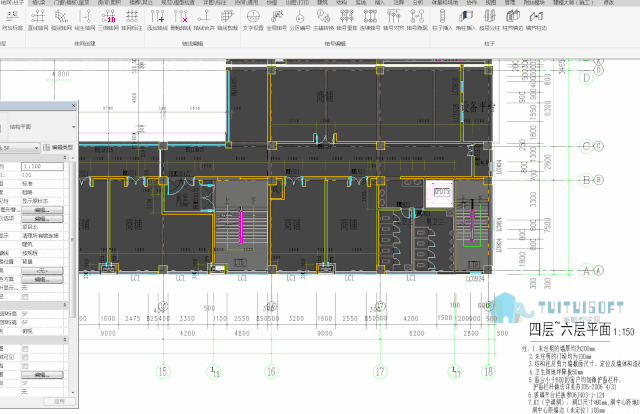
Task: Open the 三维轴网 3D grid tool
Action: 109,20
